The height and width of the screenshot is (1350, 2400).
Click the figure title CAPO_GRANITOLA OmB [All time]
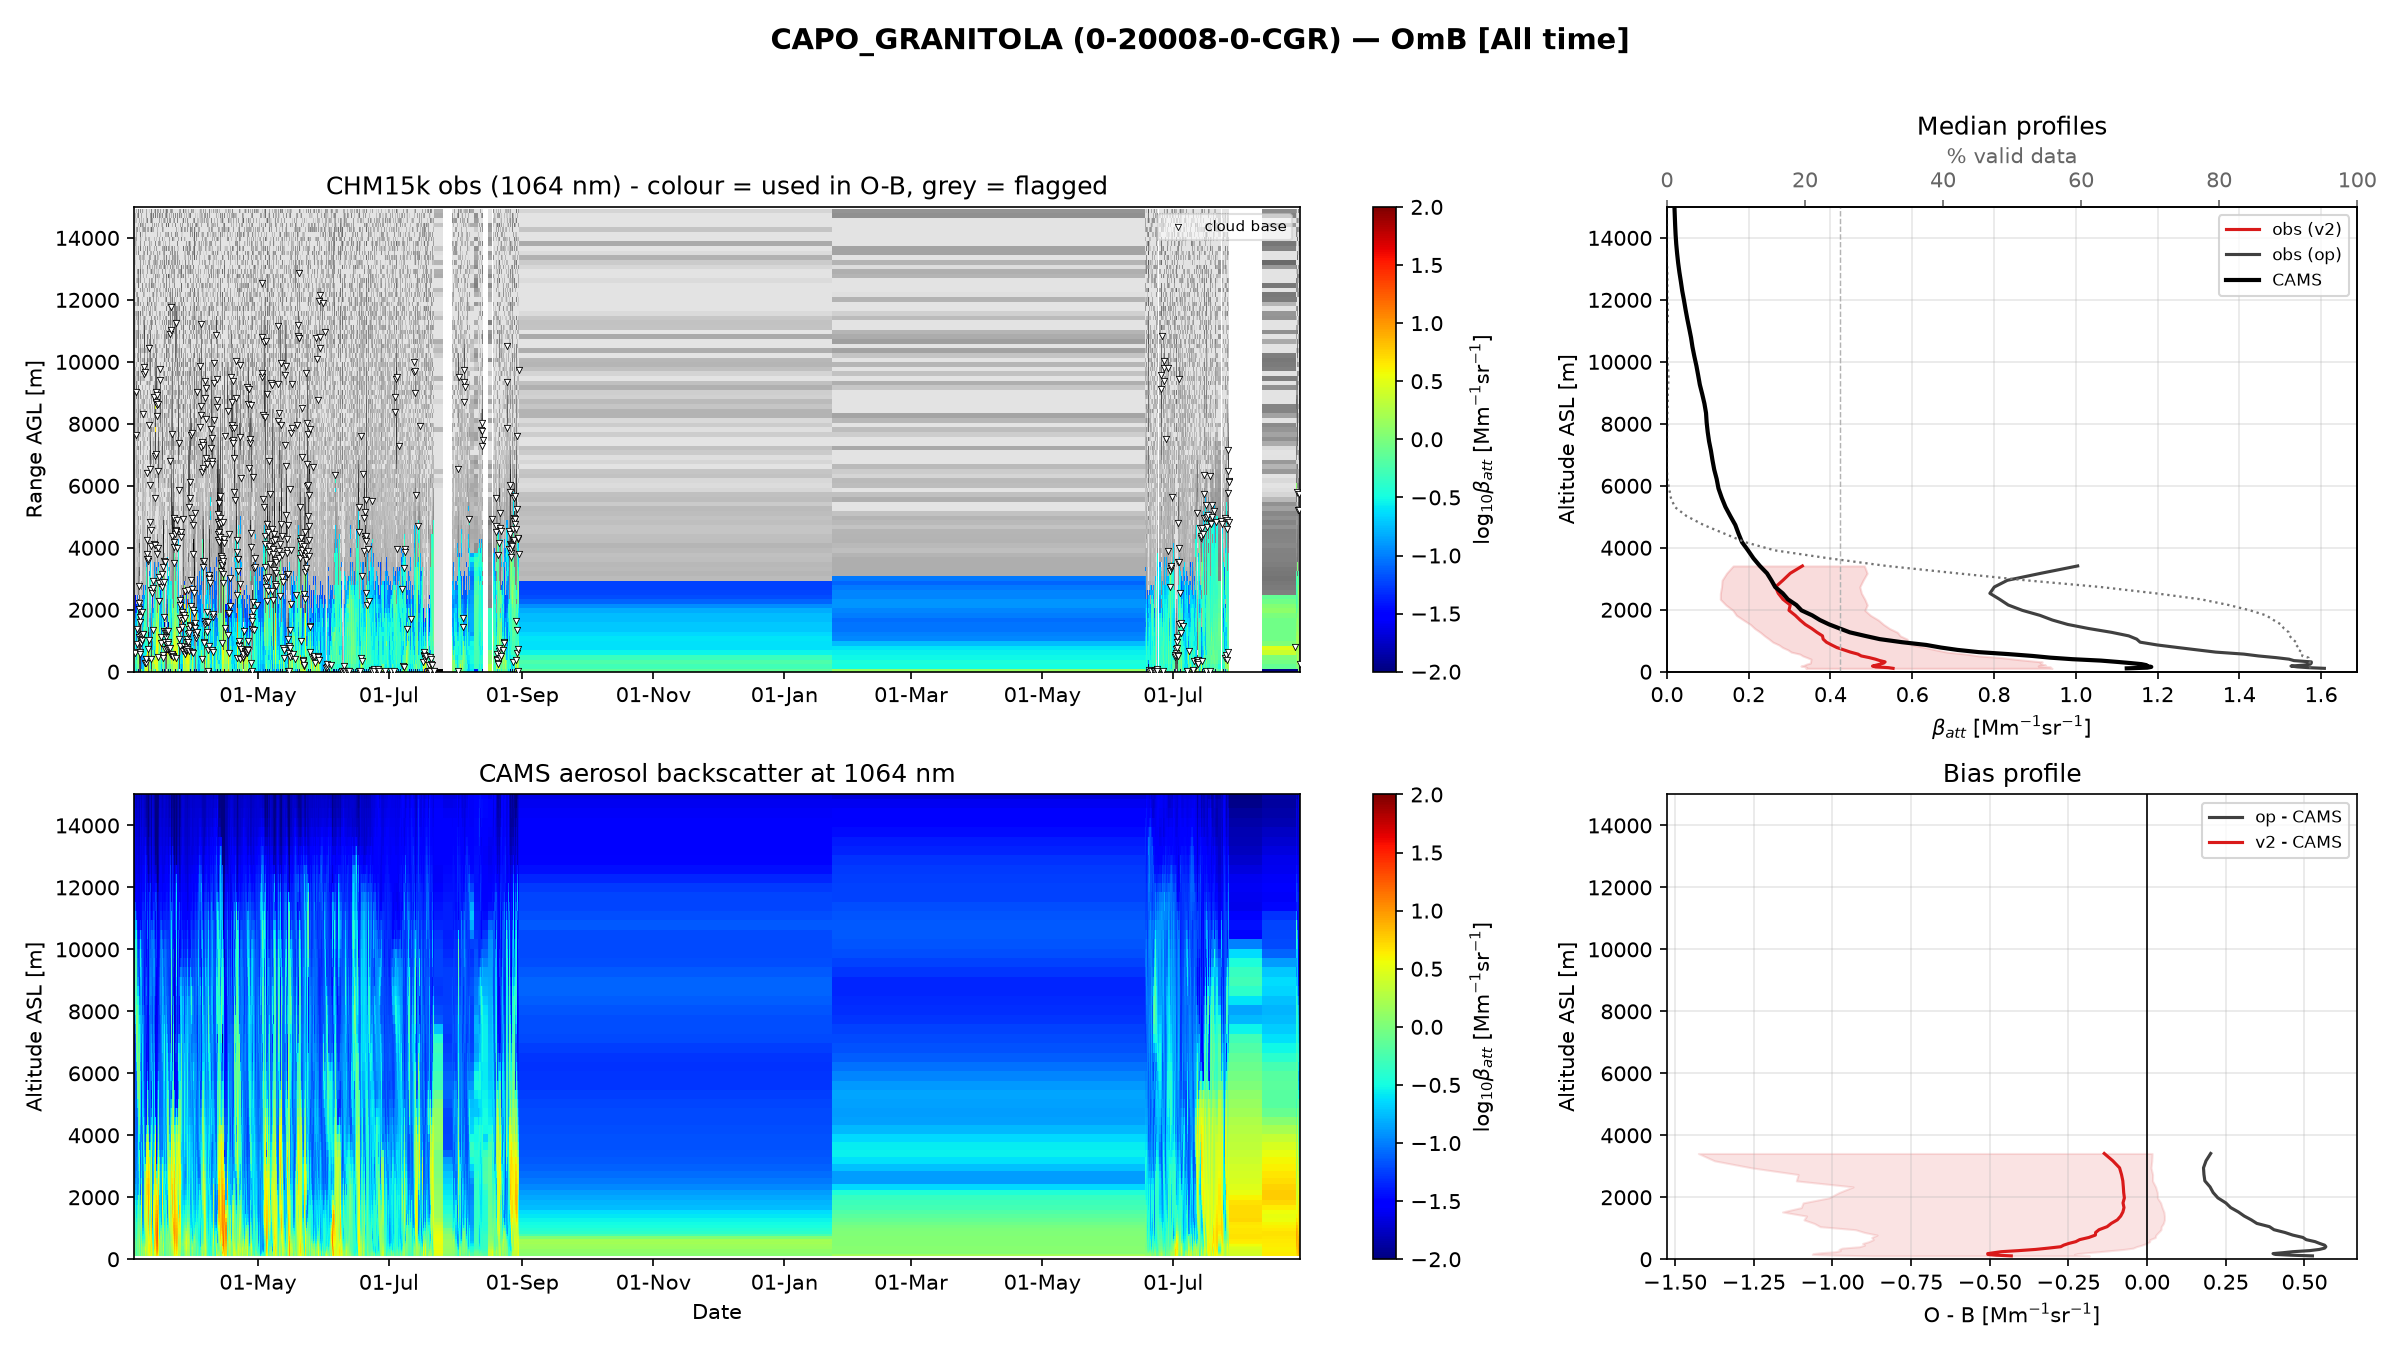(x=1199, y=40)
